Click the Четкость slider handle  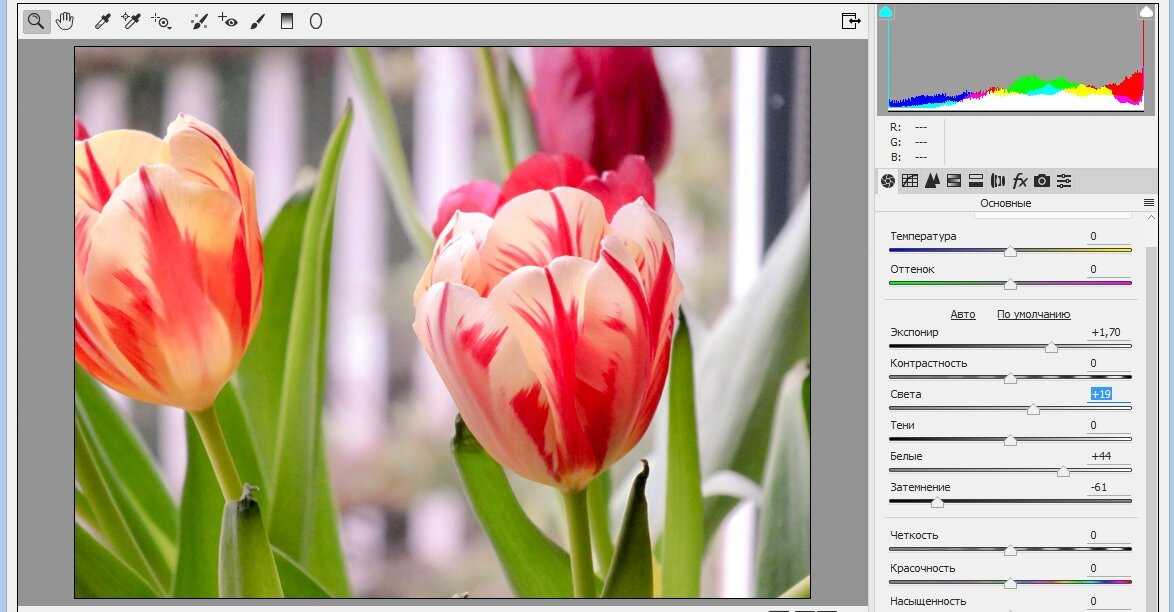[1010, 551]
